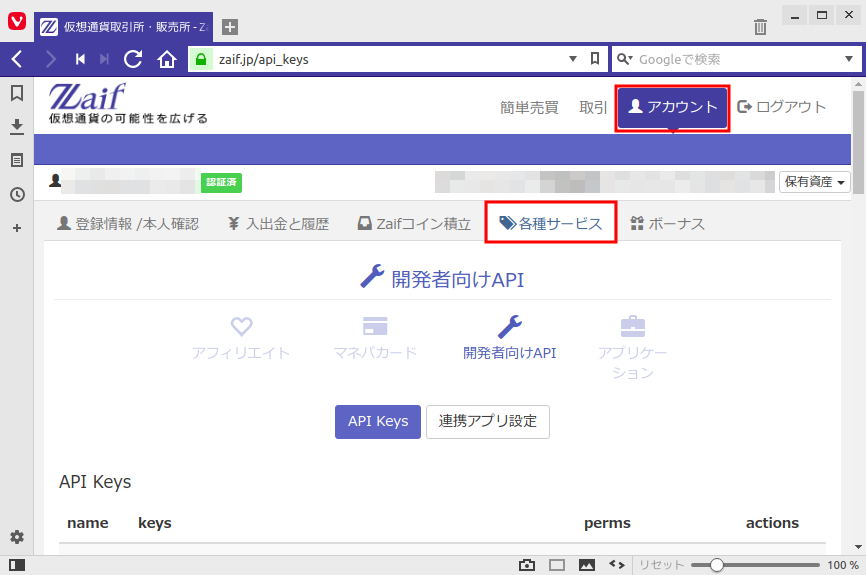Toggle the sidebar panel visibility
The height and width of the screenshot is (575, 866).
[x=17, y=565]
